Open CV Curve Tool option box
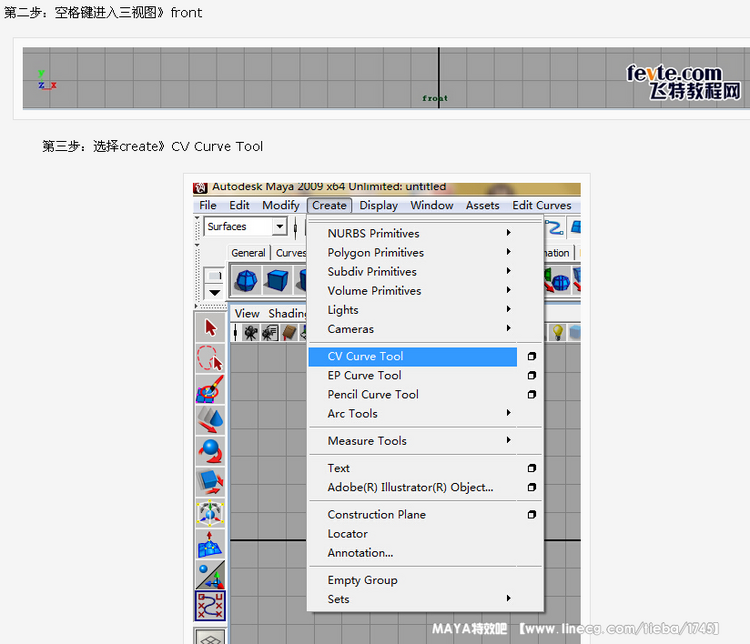Image resolution: width=750 pixels, height=644 pixels. click(x=531, y=356)
